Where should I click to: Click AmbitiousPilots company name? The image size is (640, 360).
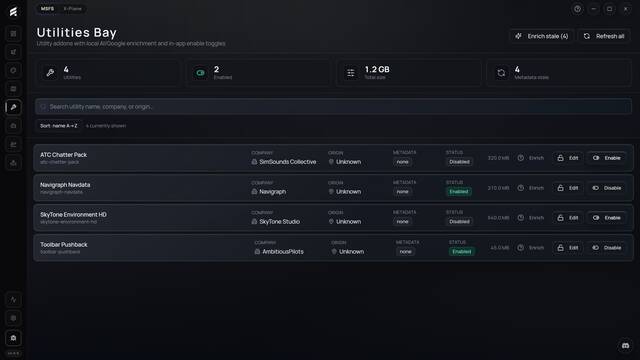283,251
